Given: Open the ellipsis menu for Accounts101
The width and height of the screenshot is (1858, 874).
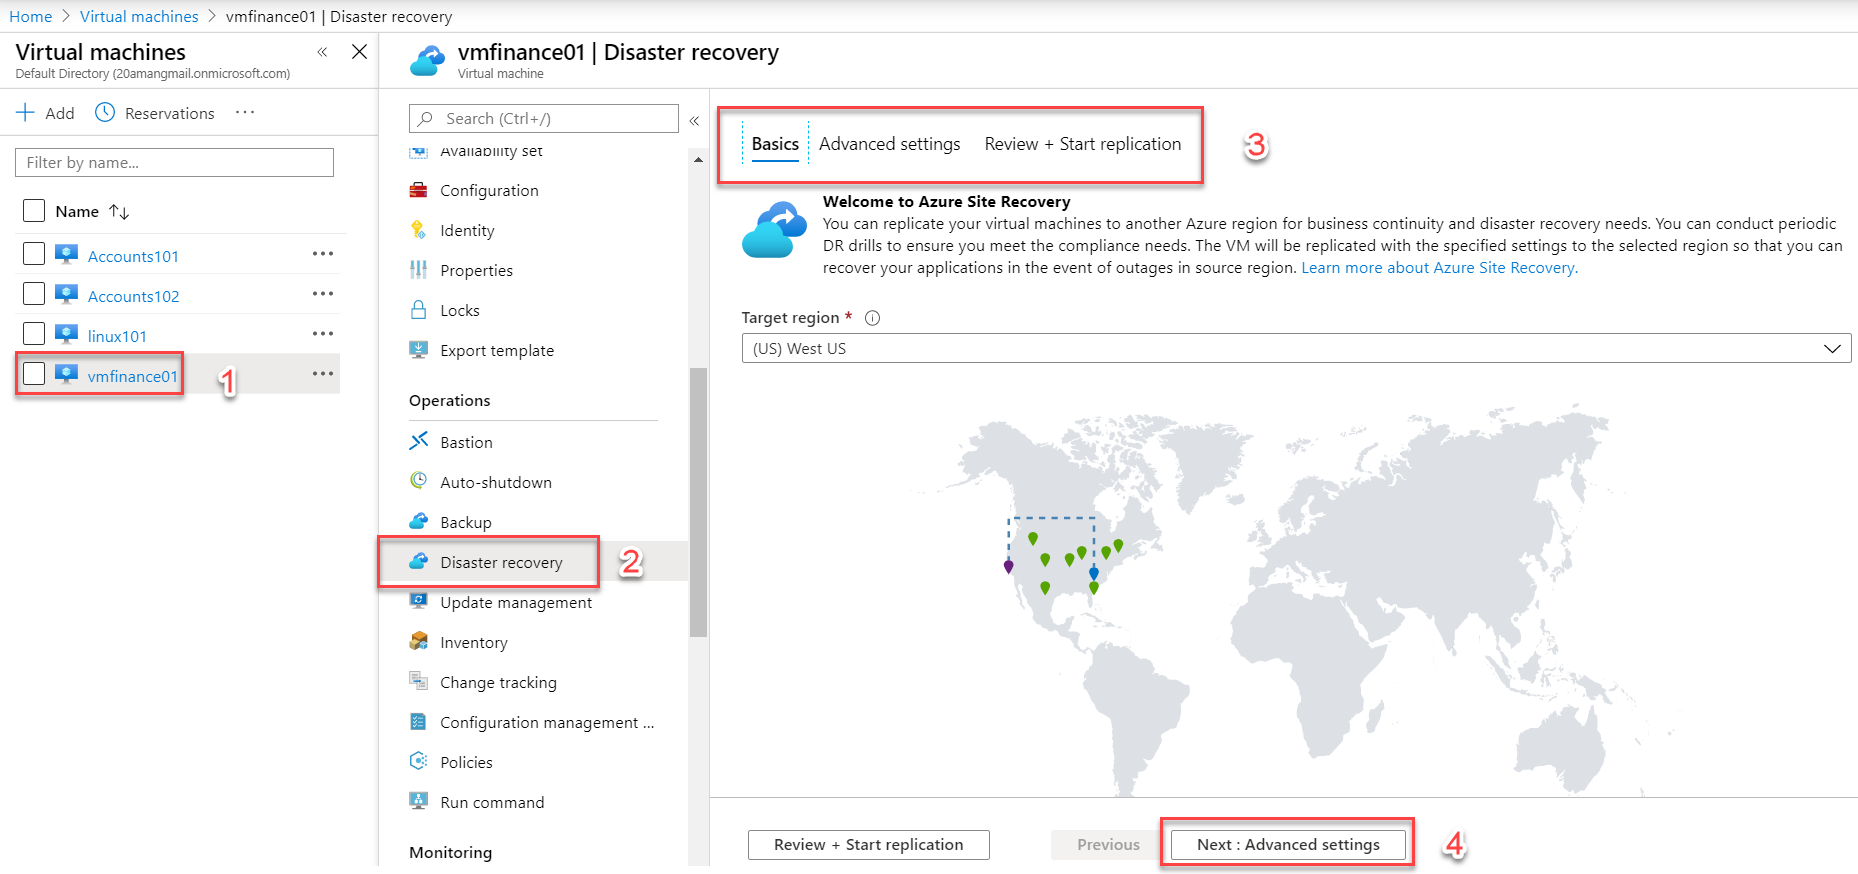Looking at the screenshot, I should click(323, 254).
